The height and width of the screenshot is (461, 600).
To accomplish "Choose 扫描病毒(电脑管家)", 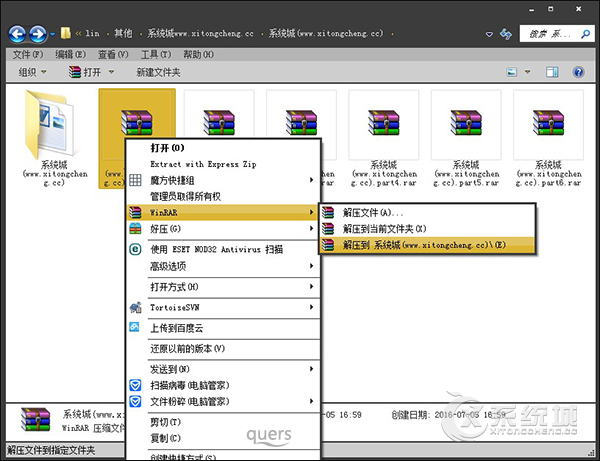I will (x=223, y=385).
